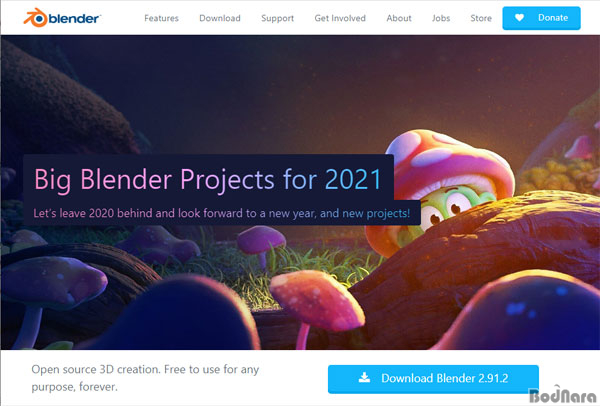
Task: Click the mushroom character in hero image
Action: (x=444, y=188)
